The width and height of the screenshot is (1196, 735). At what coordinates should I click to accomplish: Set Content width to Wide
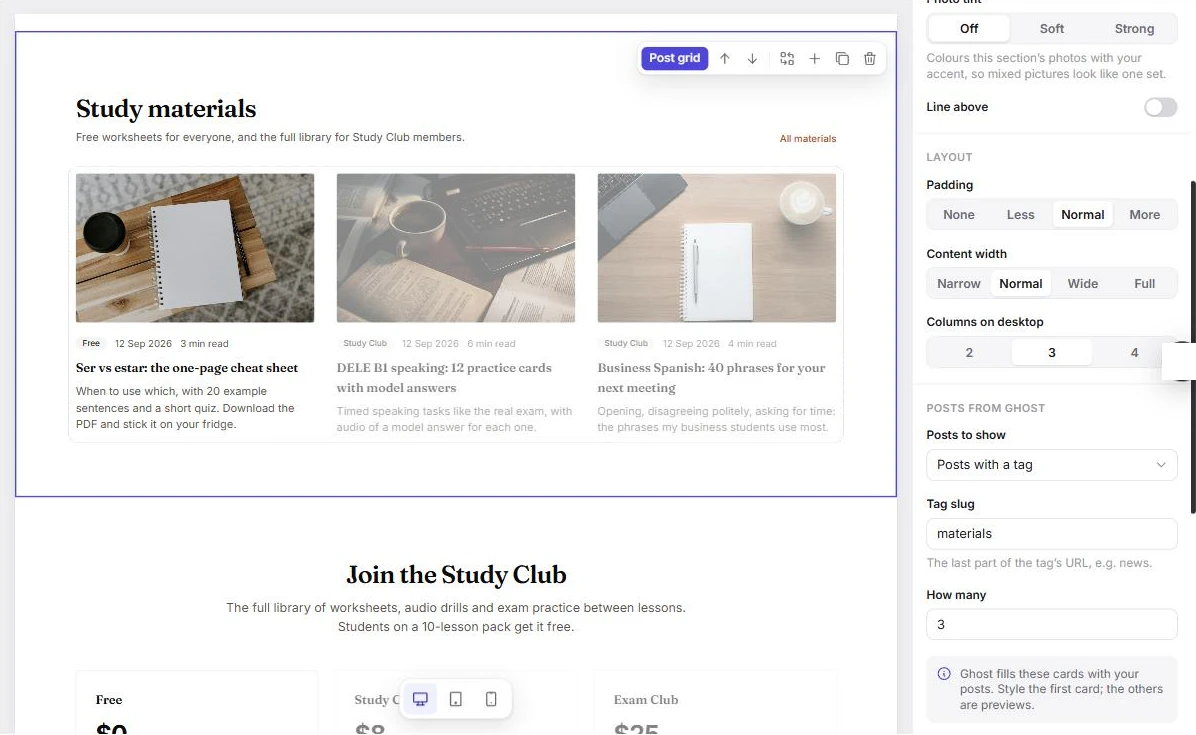1082,284
